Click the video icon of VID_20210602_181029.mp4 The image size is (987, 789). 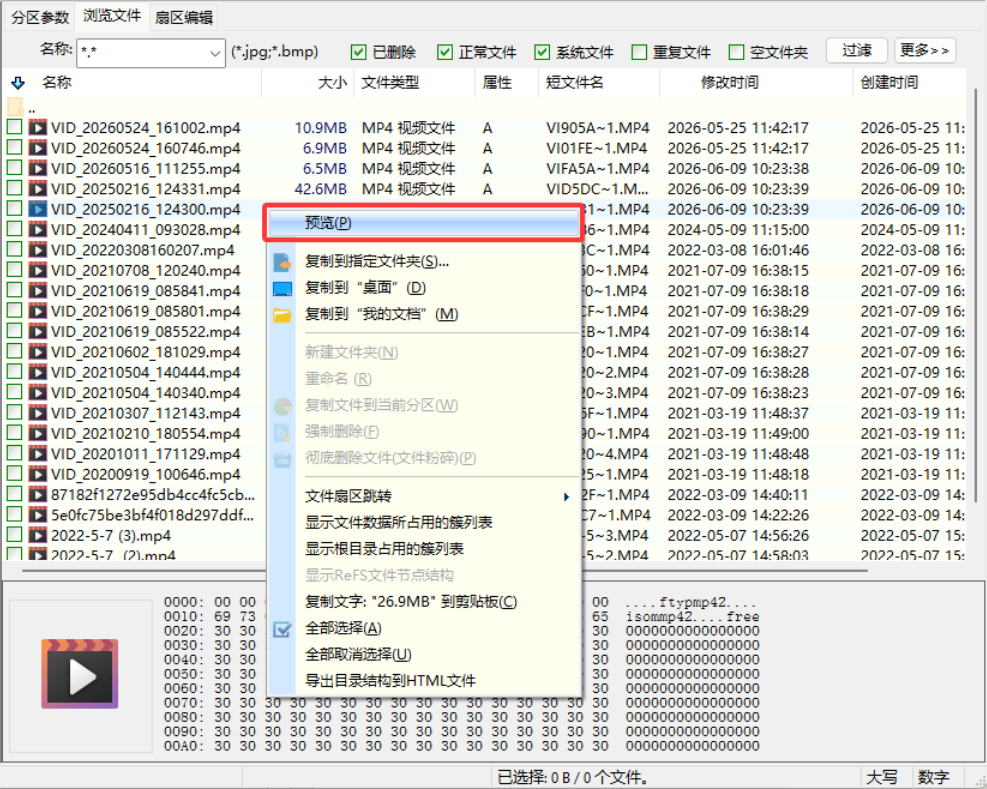pyautogui.click(x=38, y=352)
